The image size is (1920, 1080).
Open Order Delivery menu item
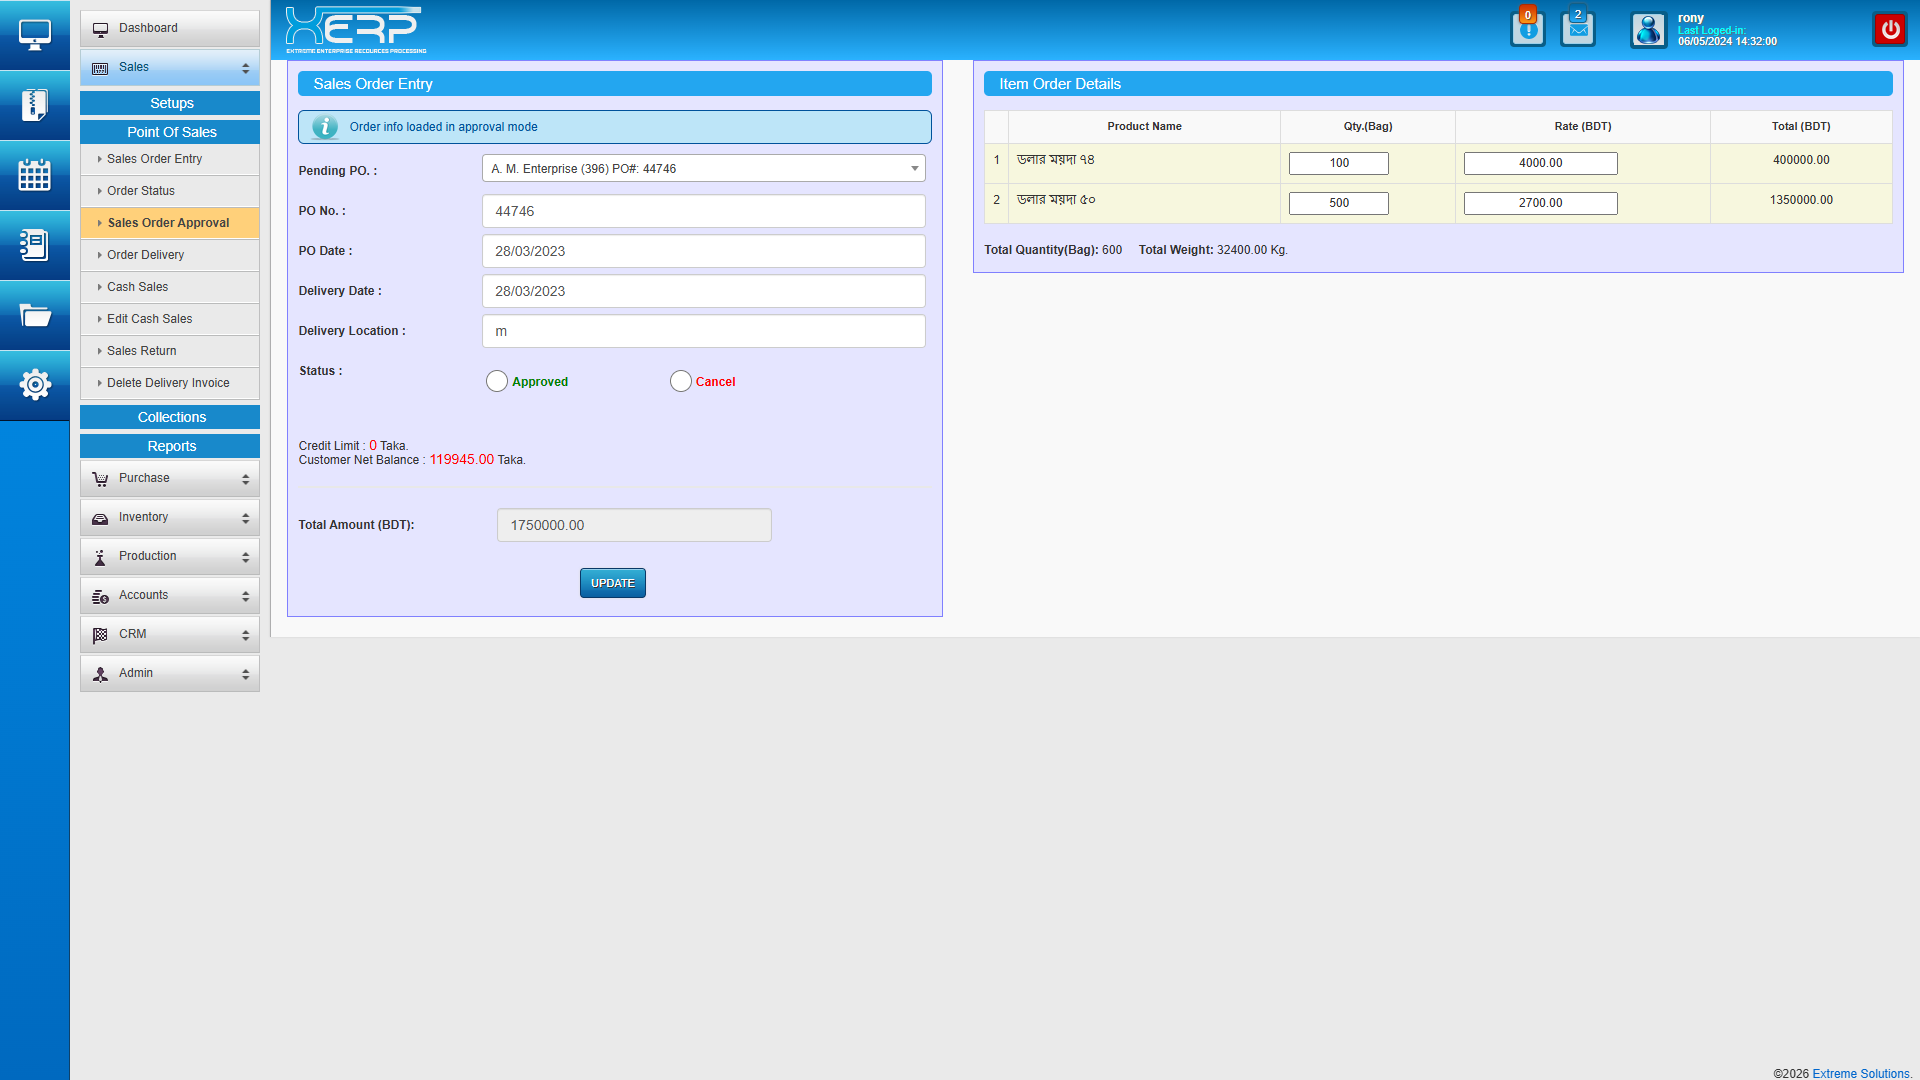(x=146, y=255)
